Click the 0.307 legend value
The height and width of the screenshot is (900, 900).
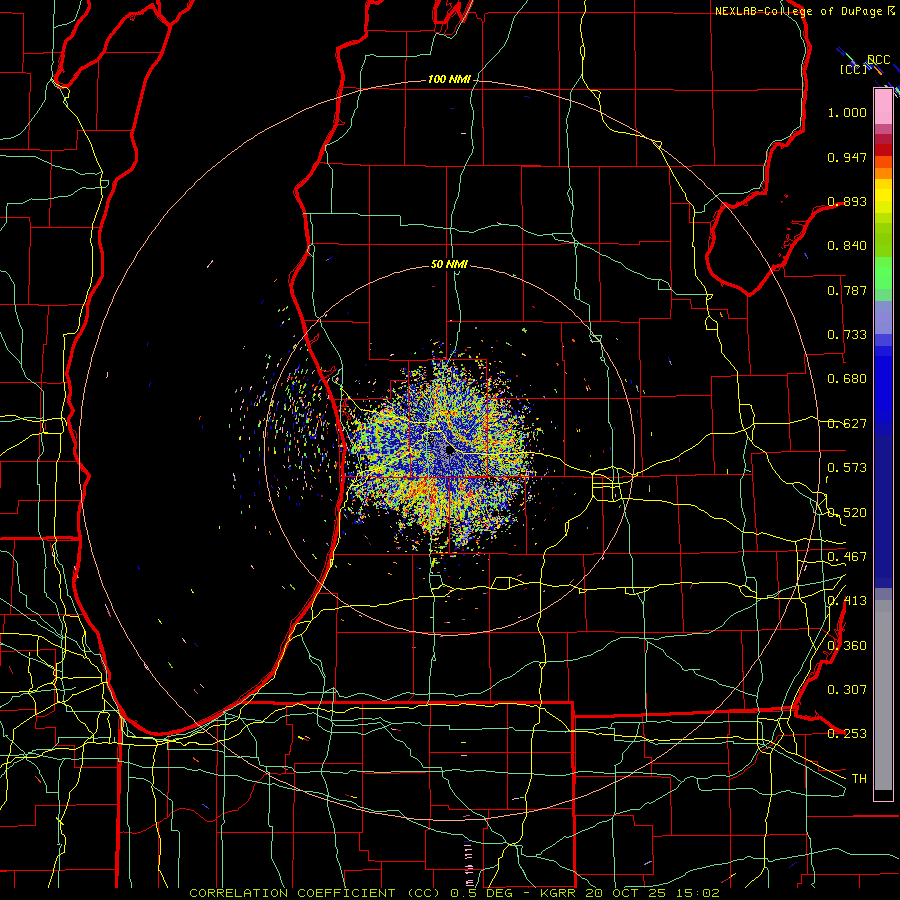(847, 690)
